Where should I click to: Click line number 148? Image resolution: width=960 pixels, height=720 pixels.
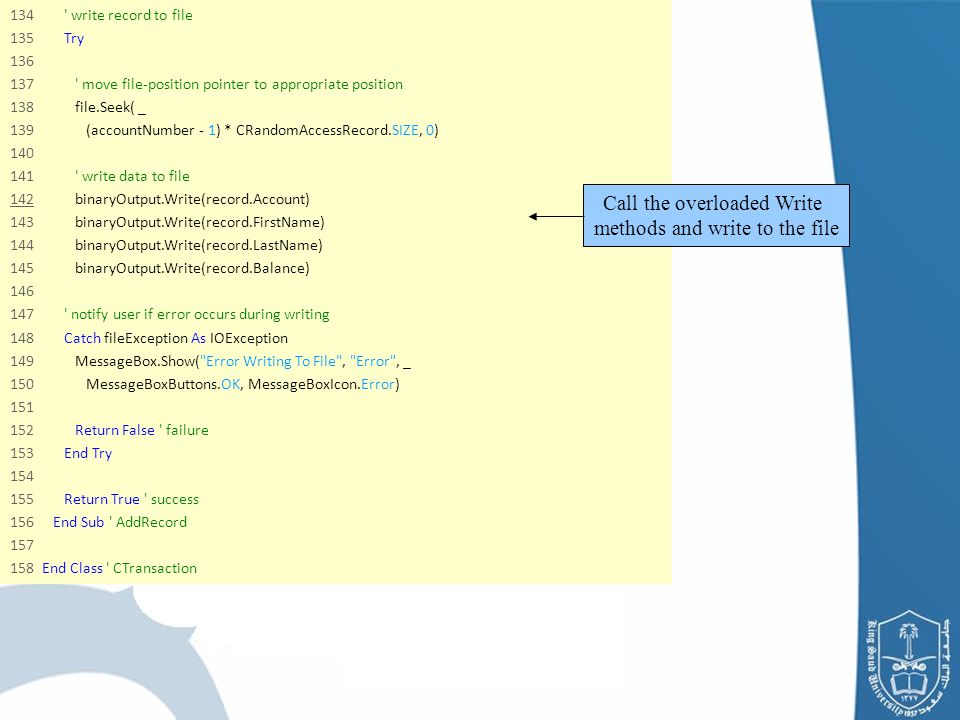(x=22, y=338)
